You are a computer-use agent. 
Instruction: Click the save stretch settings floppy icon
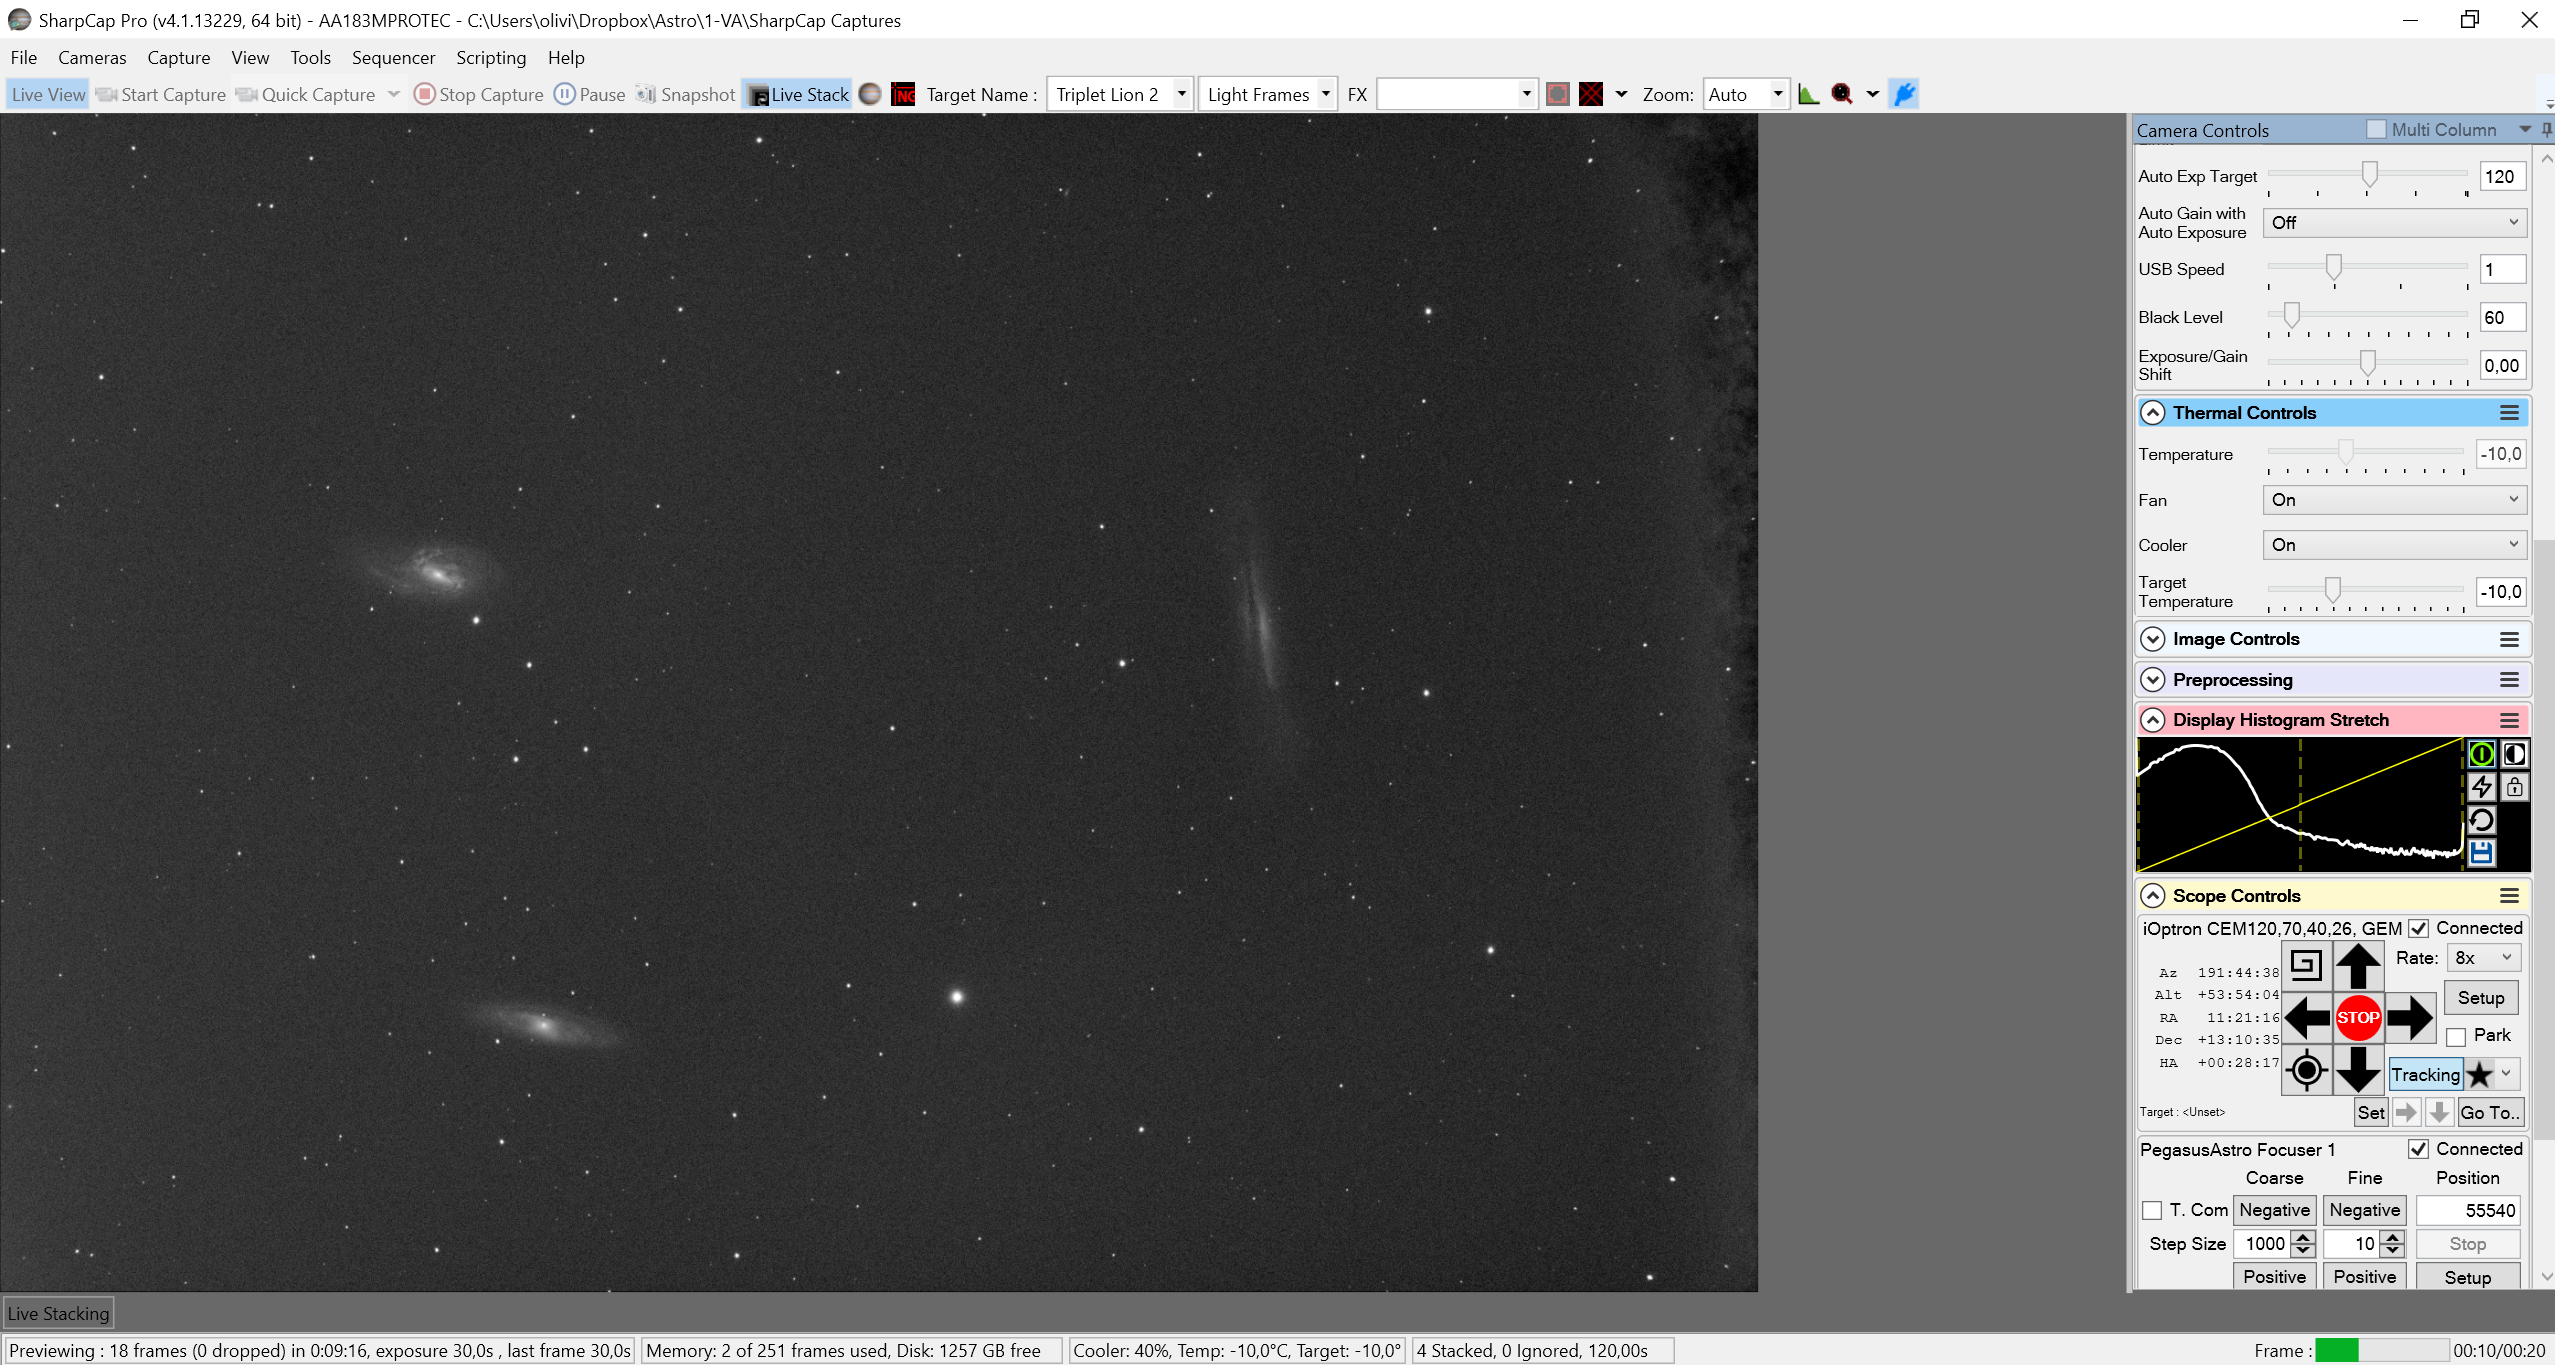2481,852
